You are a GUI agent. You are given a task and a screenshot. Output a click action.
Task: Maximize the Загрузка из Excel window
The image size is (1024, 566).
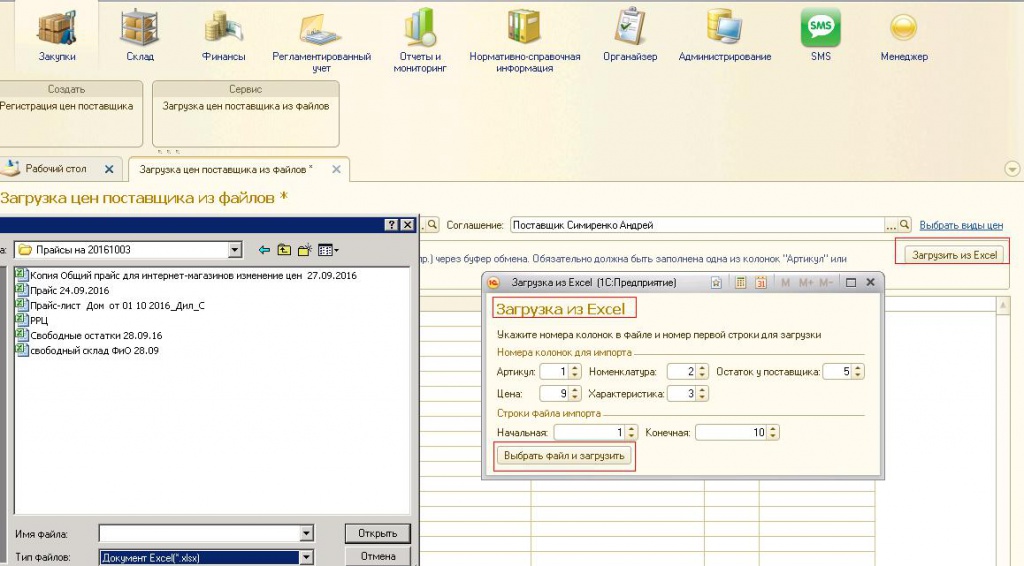pyautogui.click(x=851, y=283)
